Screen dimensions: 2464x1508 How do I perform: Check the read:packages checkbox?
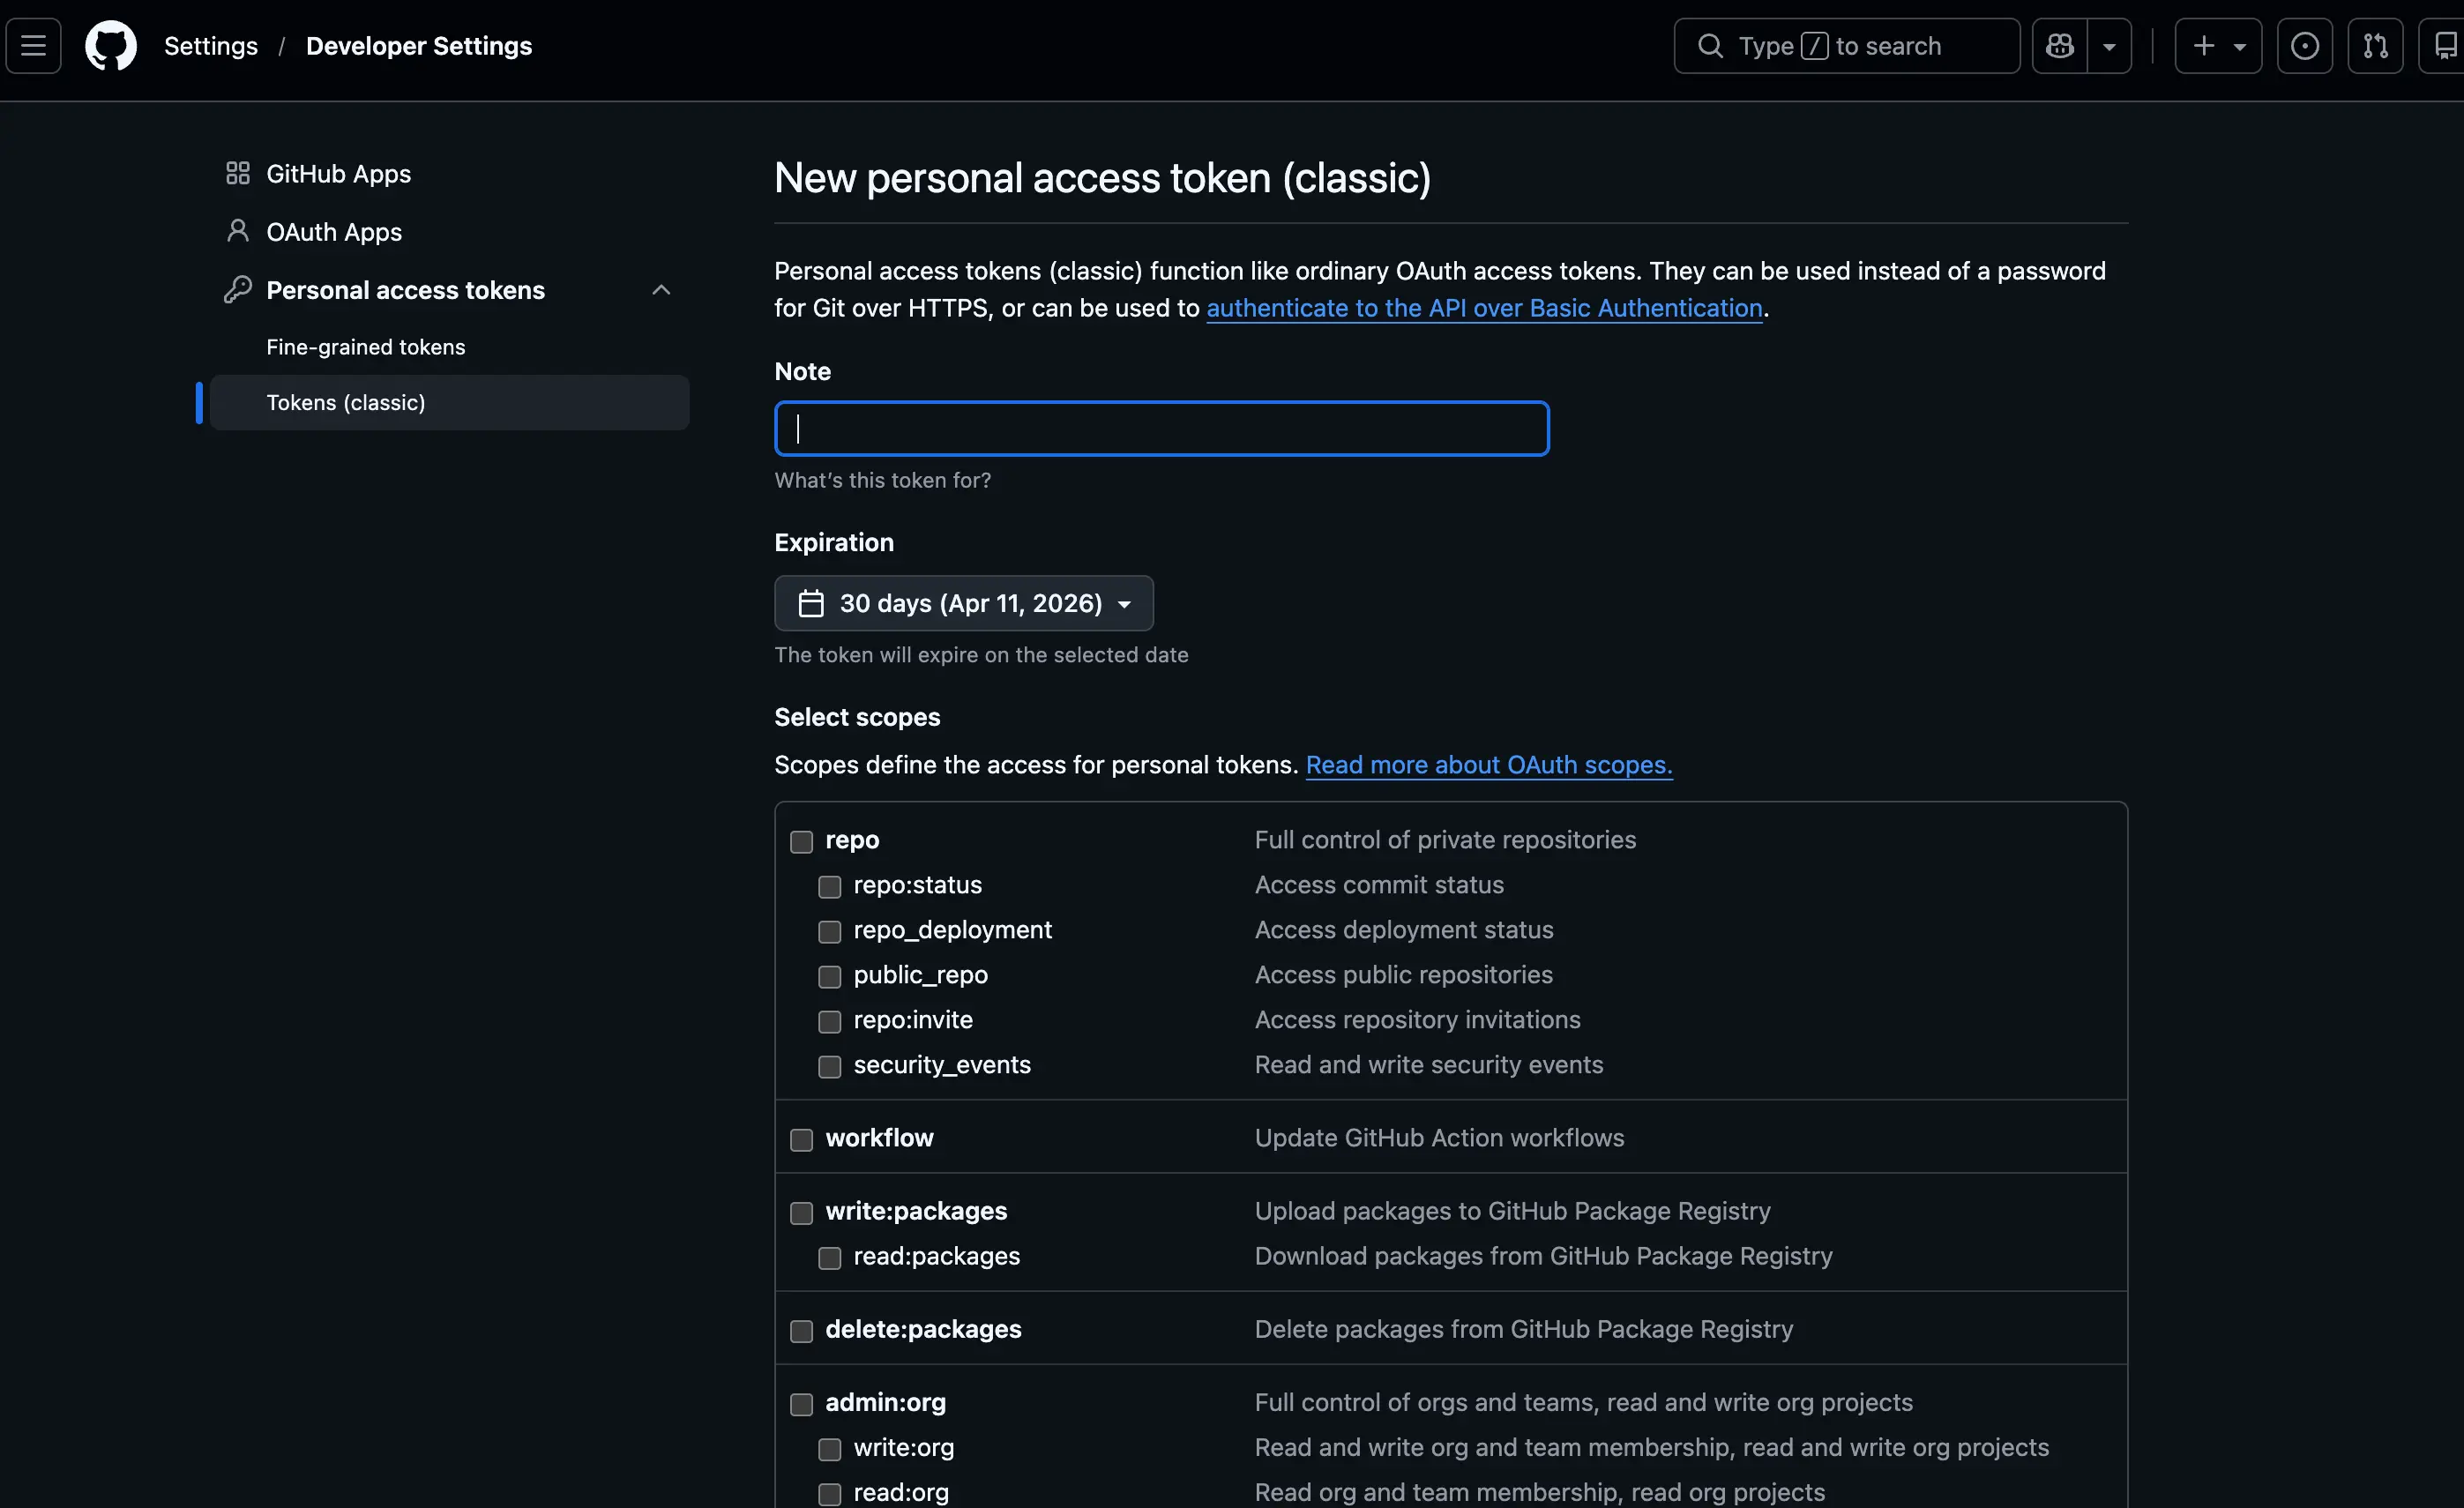point(829,1258)
